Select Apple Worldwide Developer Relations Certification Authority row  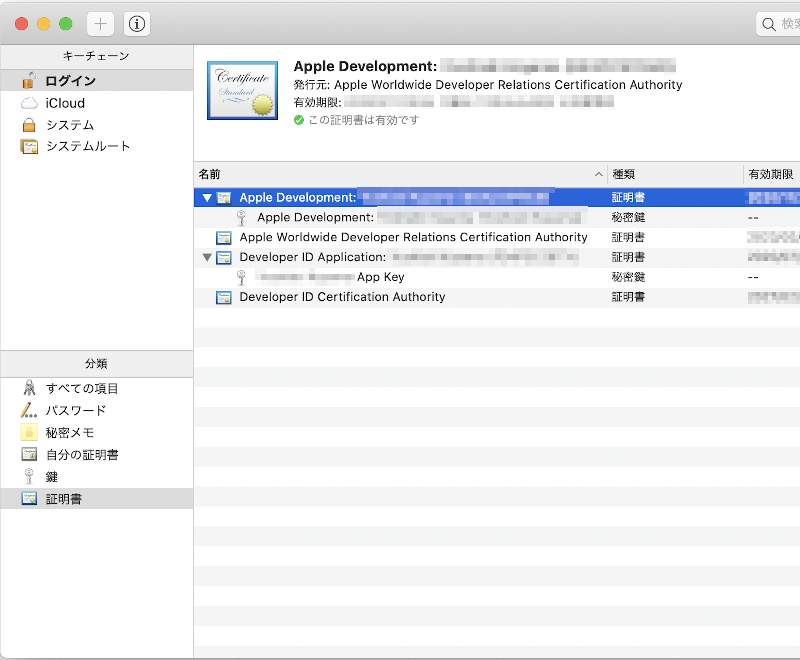click(x=413, y=237)
